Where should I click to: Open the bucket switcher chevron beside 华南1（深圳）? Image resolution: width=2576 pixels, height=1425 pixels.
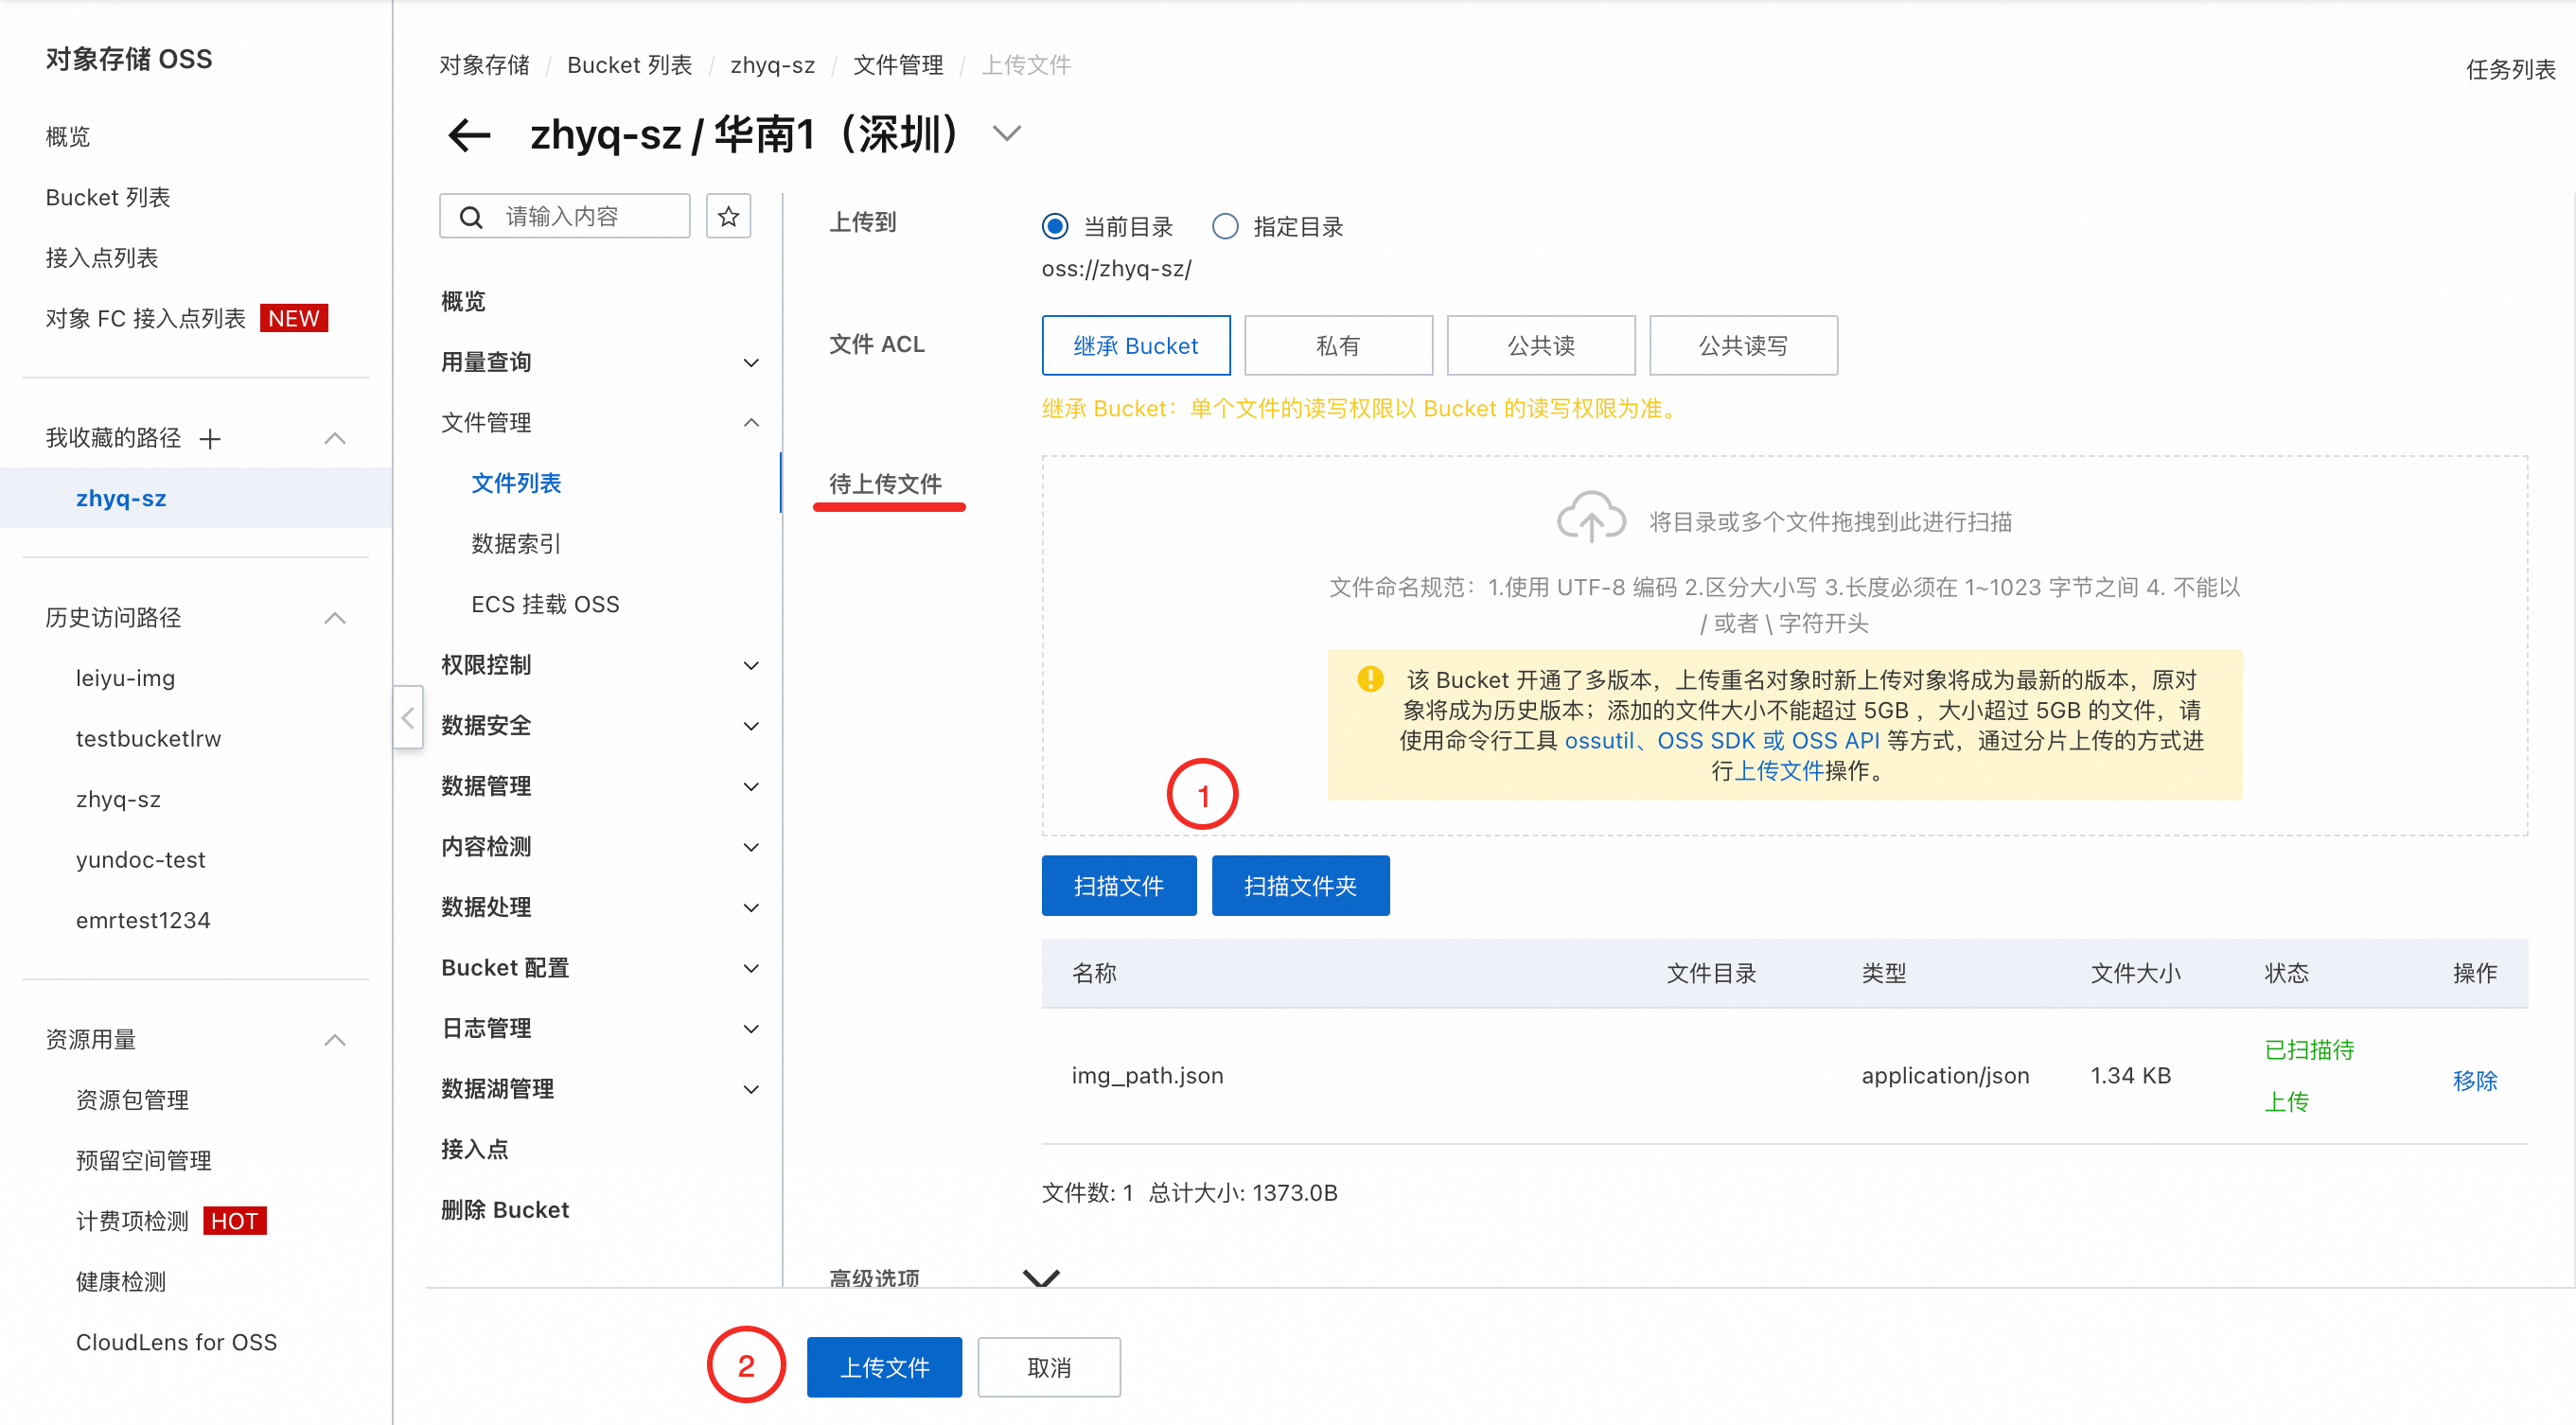[1006, 134]
